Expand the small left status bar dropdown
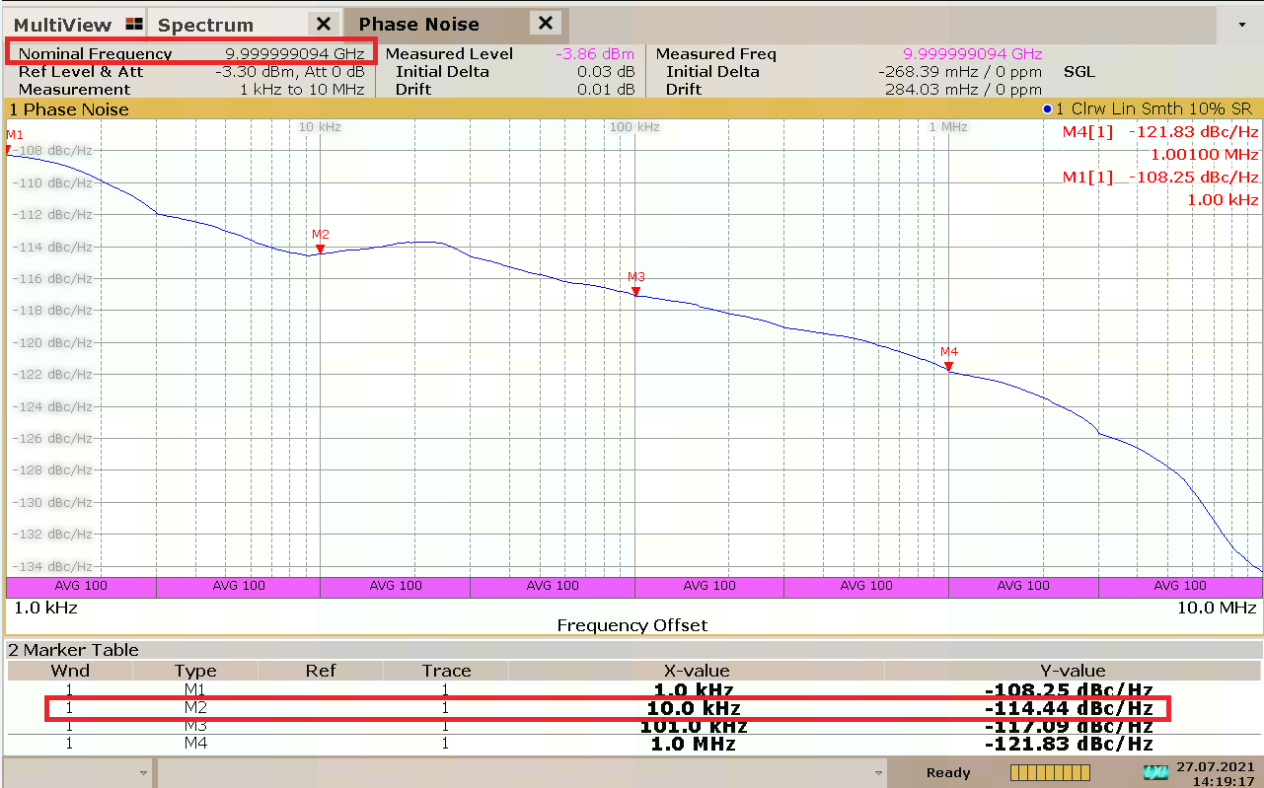 click(x=144, y=773)
